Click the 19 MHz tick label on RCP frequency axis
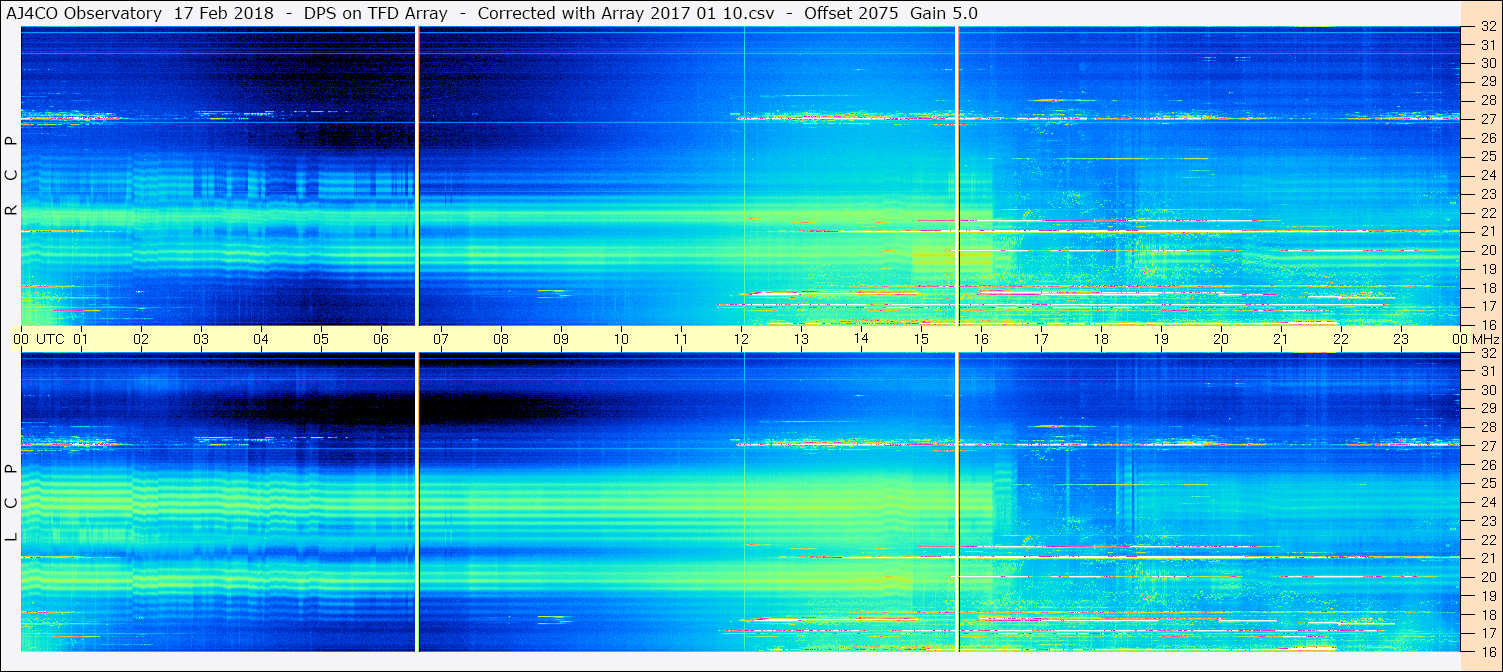Image resolution: width=1503 pixels, height=672 pixels. point(1487,268)
